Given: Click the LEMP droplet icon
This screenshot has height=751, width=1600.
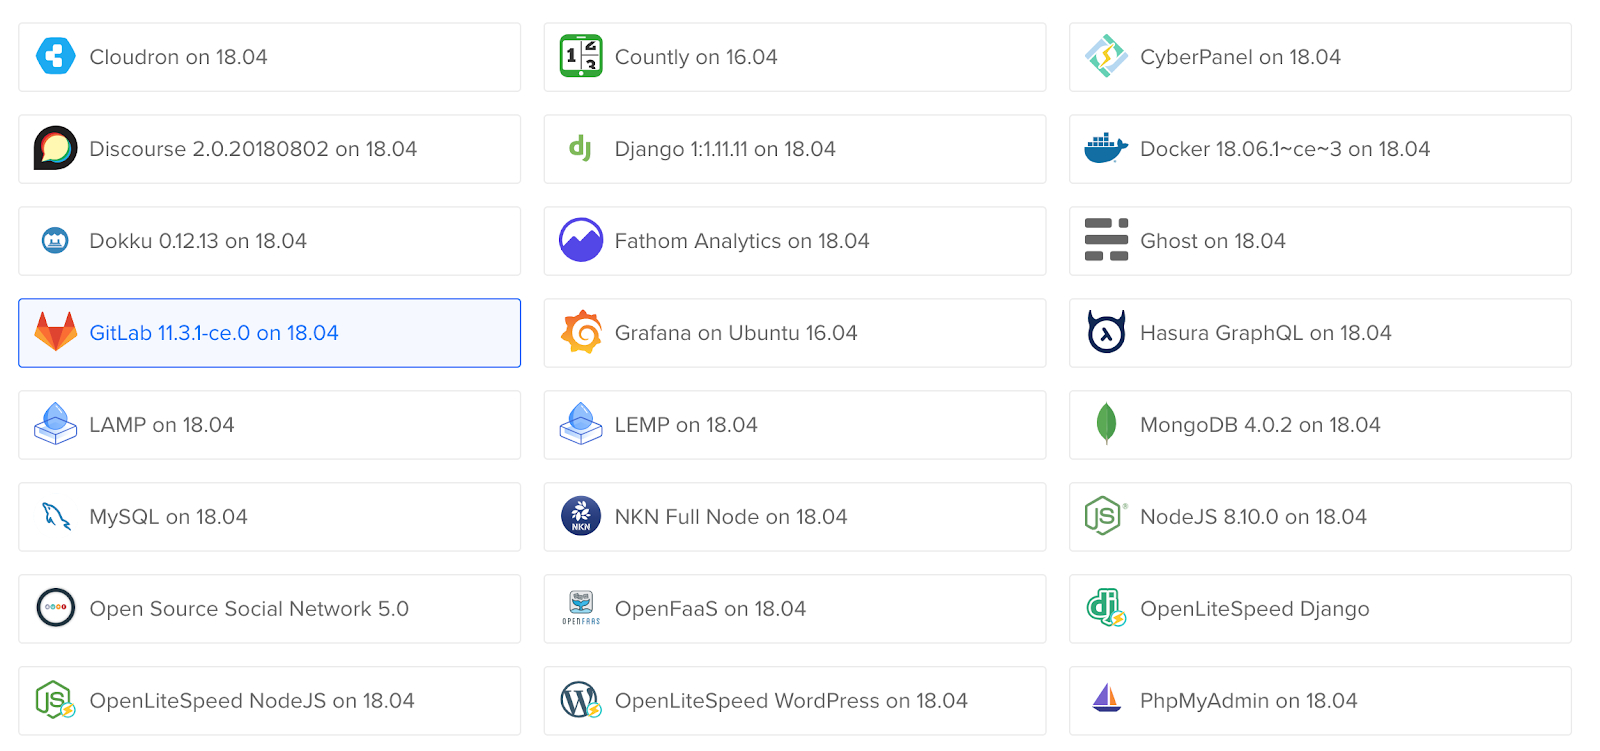Looking at the screenshot, I should pyautogui.click(x=581, y=424).
